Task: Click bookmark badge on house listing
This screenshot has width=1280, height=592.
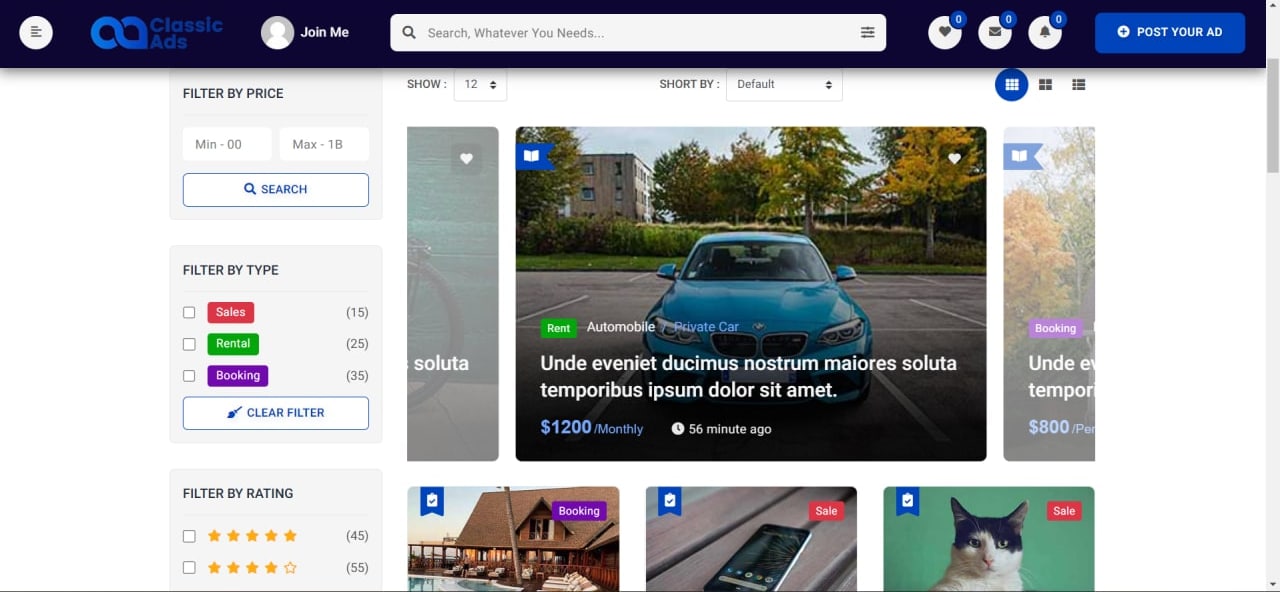Action: (431, 501)
